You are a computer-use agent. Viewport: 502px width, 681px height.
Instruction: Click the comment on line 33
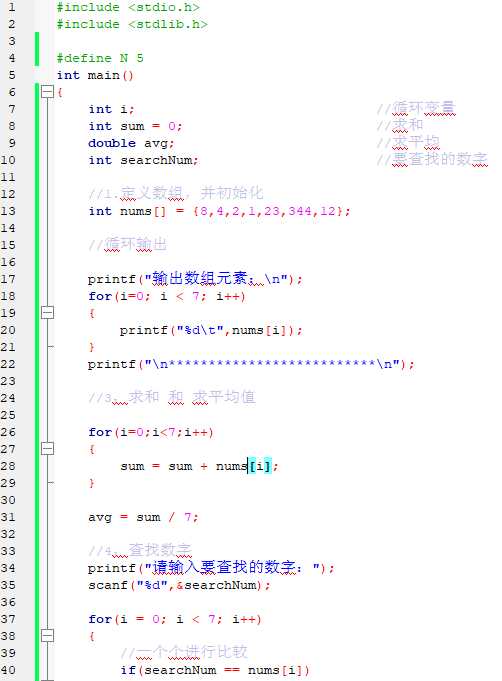(140, 550)
